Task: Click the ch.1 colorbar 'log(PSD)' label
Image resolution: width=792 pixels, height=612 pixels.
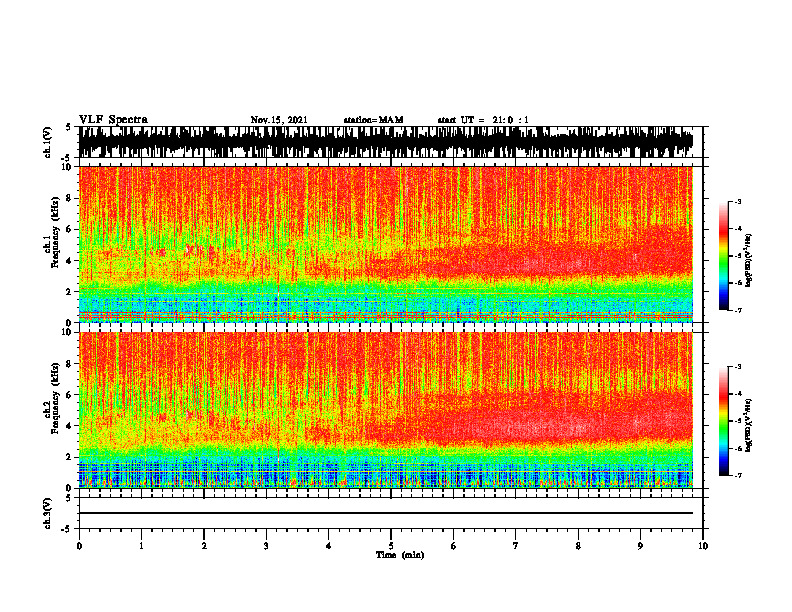Action: [749, 261]
